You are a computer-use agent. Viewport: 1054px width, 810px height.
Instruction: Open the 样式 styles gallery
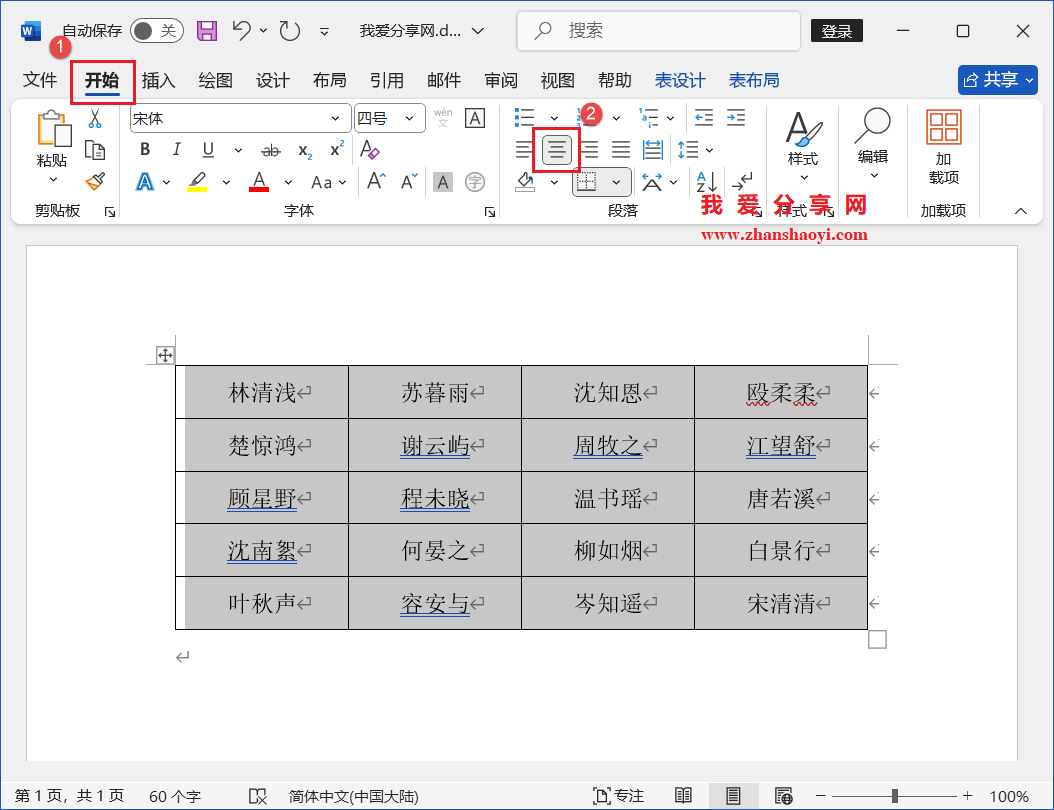[803, 147]
